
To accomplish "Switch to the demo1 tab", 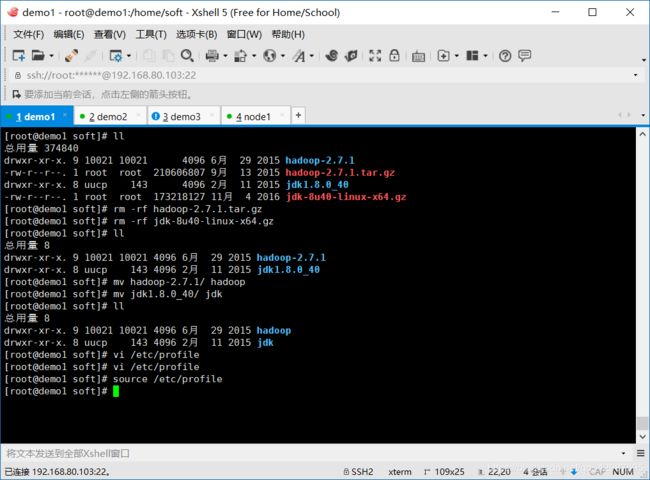I will point(36,117).
